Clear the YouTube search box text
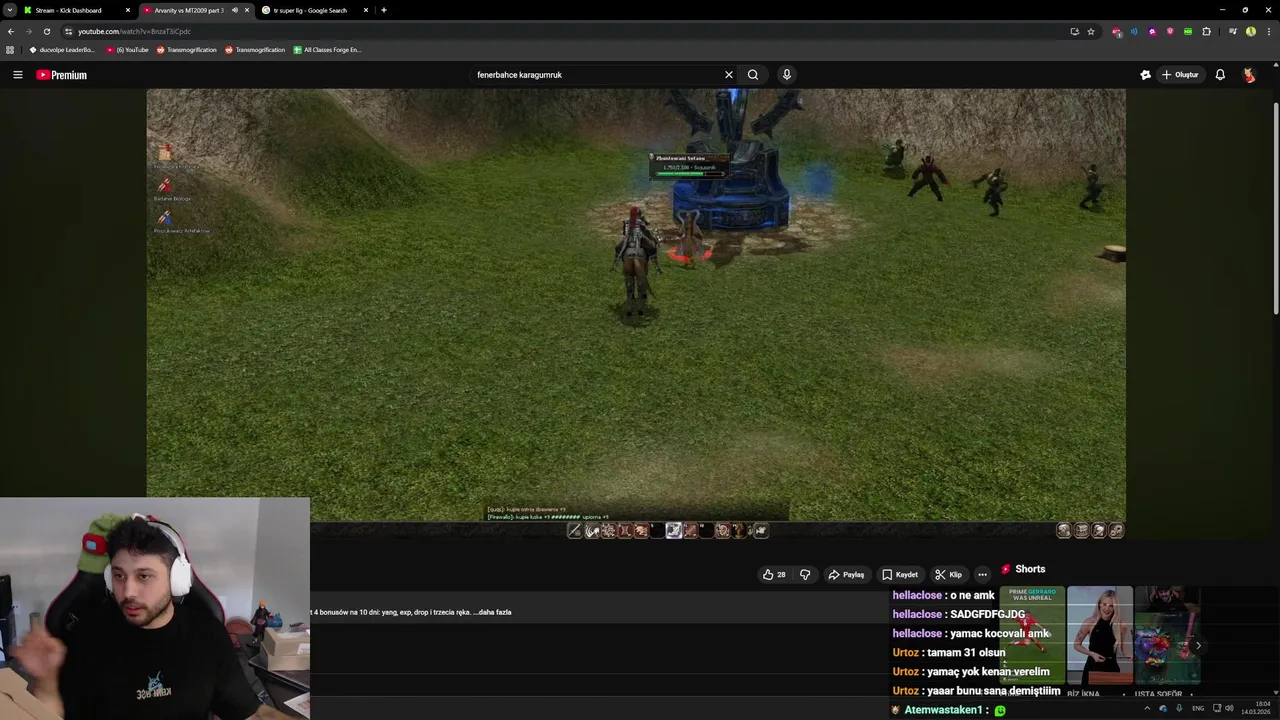 [x=729, y=75]
